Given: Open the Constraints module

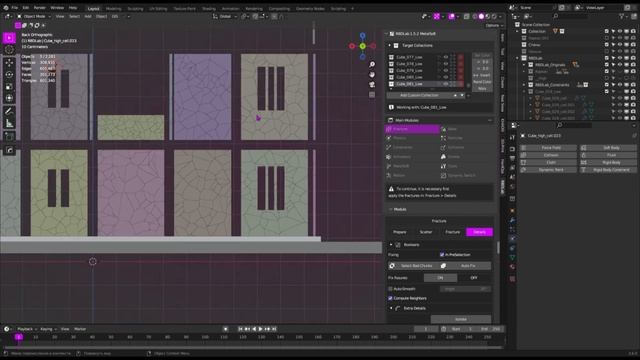Looking at the screenshot, I should tap(412, 147).
